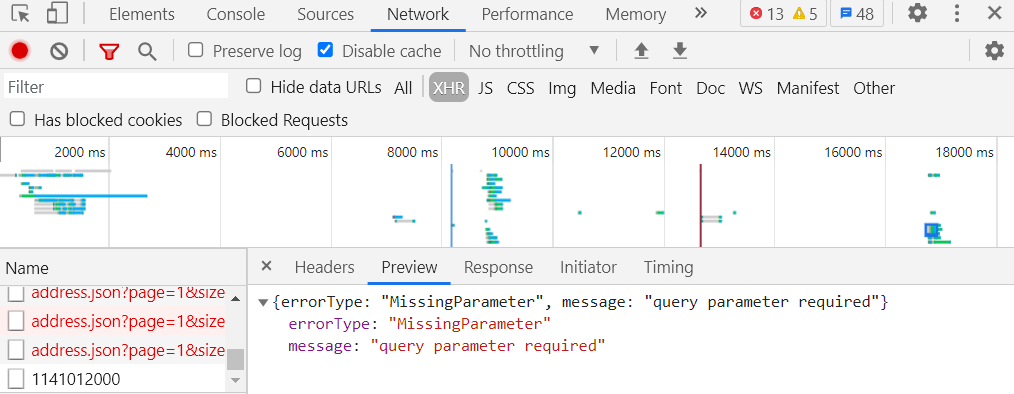Open the Headers tab of request
Image resolution: width=1014 pixels, height=394 pixels.
pyautogui.click(x=325, y=267)
